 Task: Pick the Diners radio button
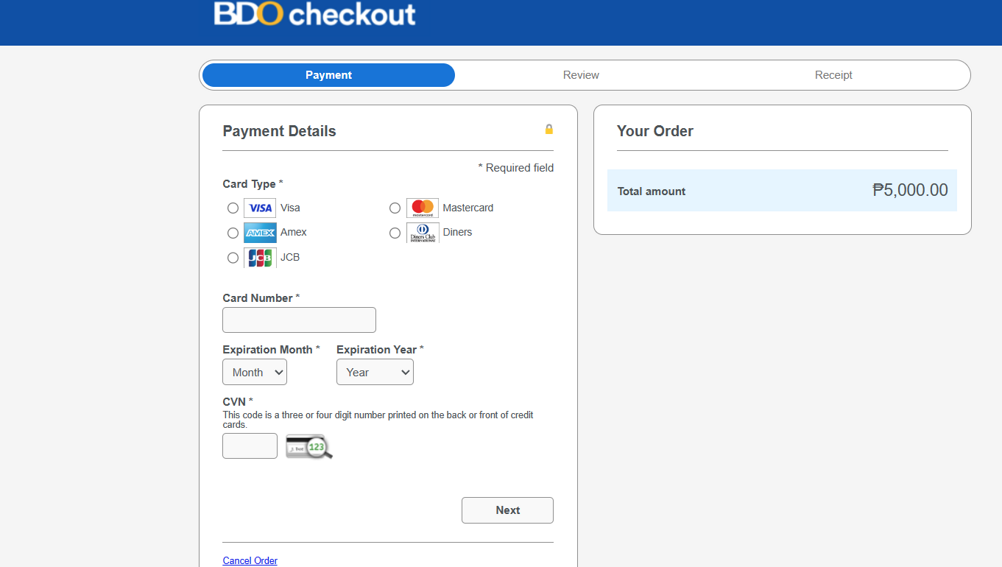[x=395, y=233]
